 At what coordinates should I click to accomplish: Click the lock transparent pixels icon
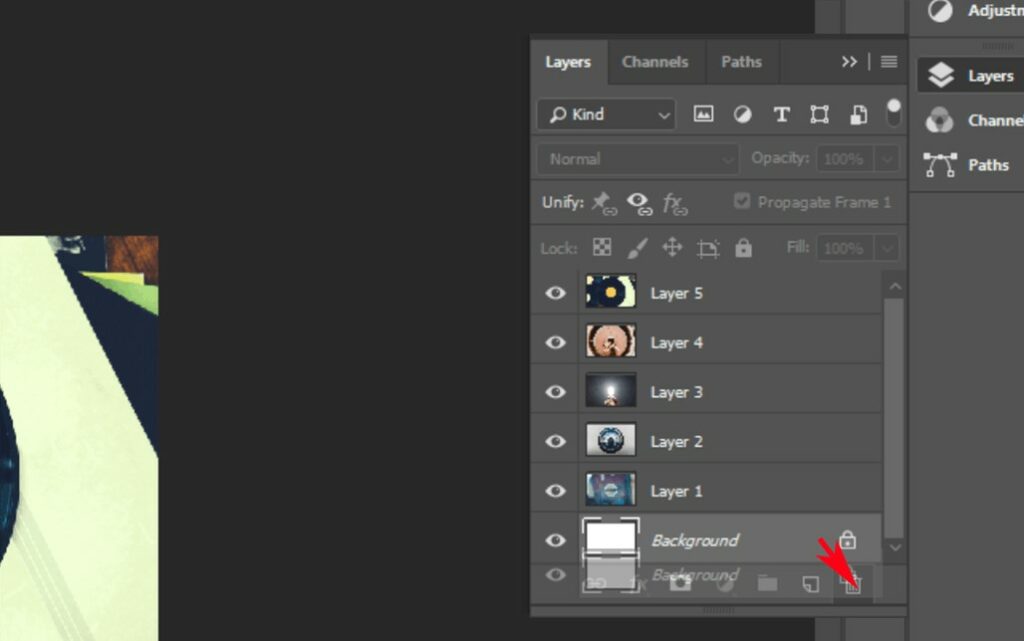coord(602,248)
